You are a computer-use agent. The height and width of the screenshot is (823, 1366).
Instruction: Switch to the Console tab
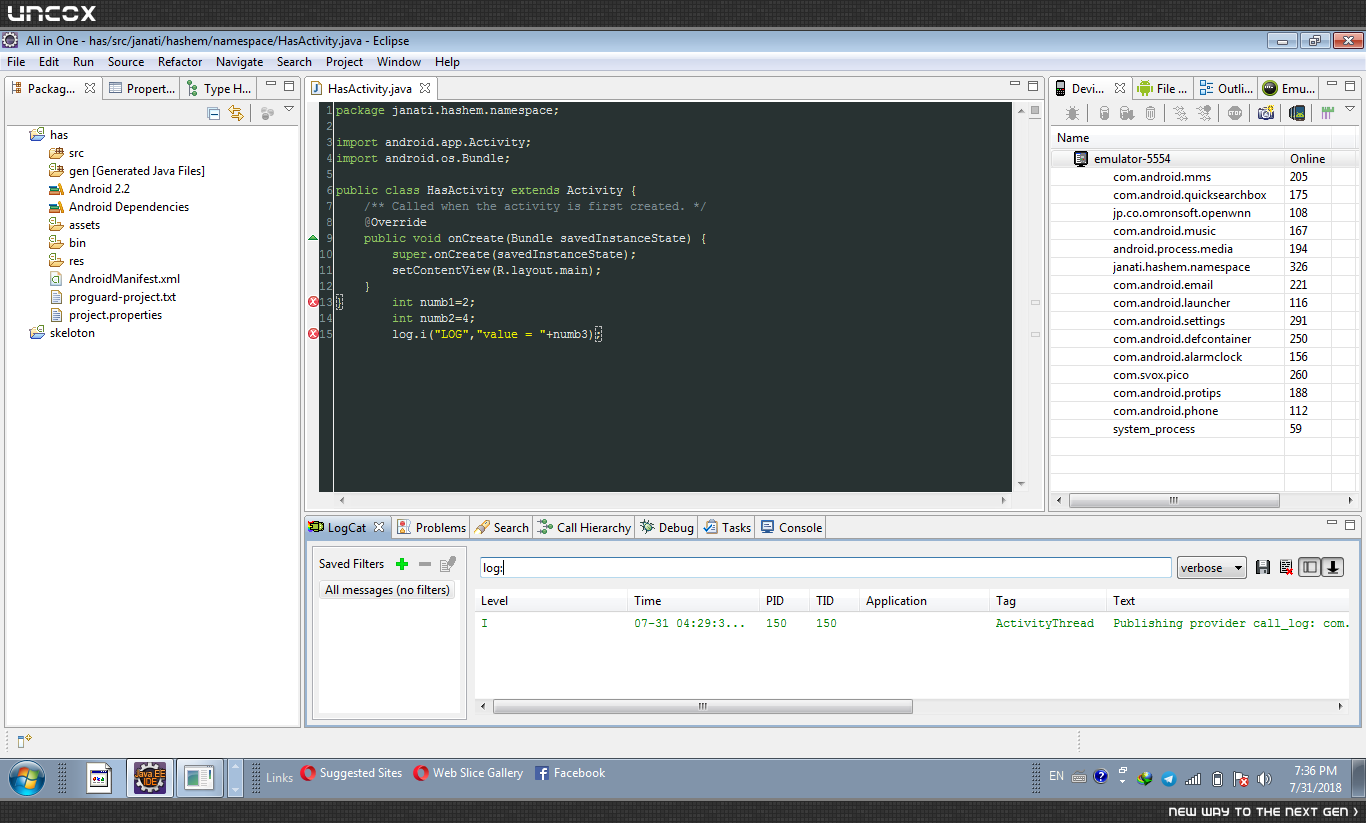point(791,527)
